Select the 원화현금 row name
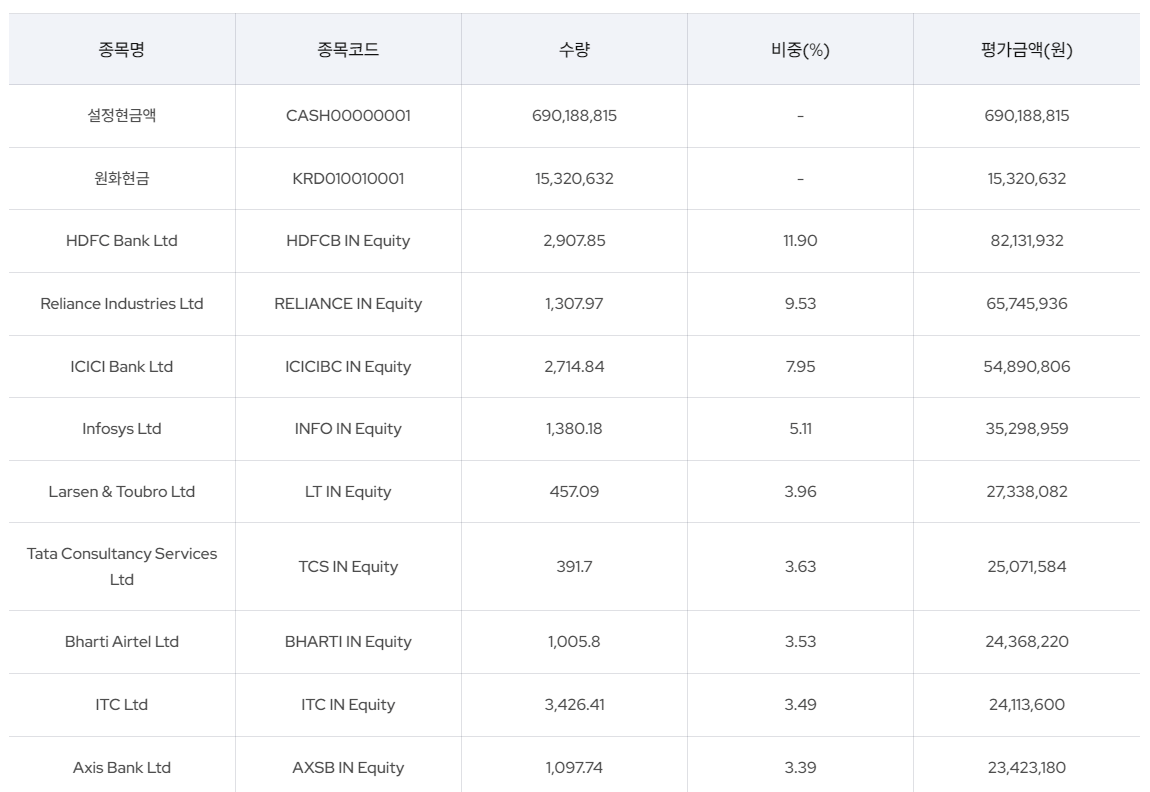The height and width of the screenshot is (792, 1150). [122, 178]
